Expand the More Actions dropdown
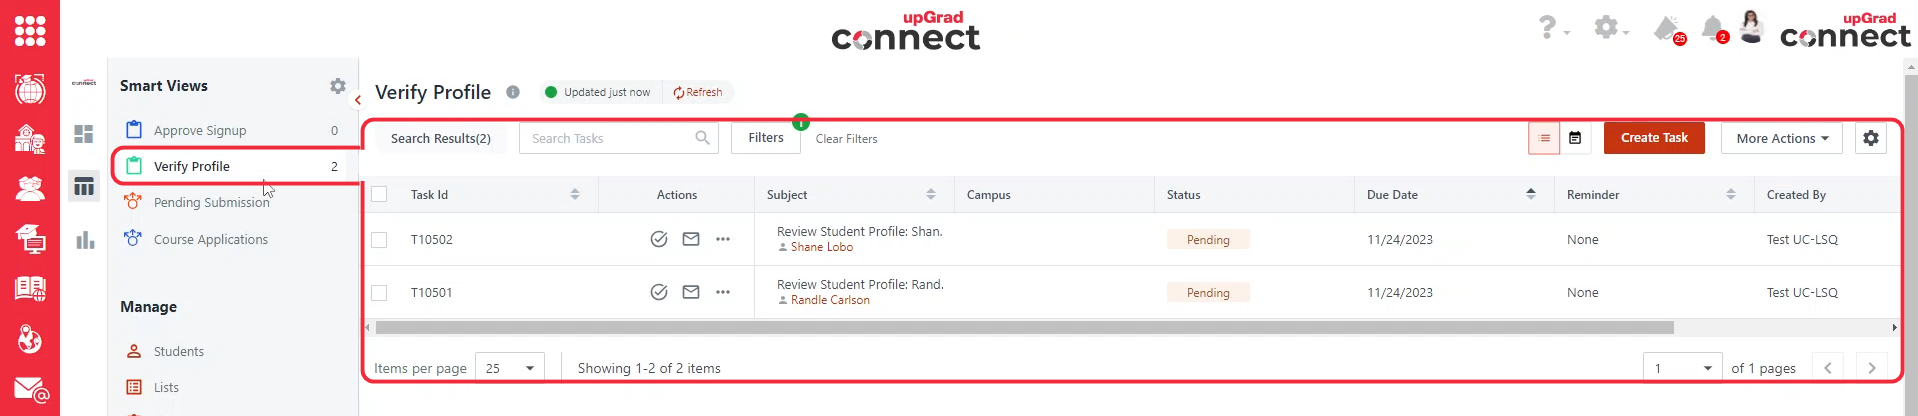 point(1782,138)
